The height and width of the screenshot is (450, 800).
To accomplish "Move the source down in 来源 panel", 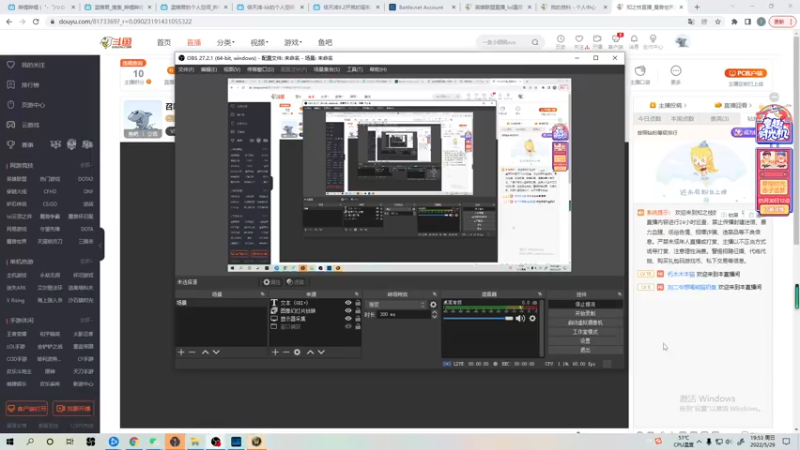I will (321, 352).
